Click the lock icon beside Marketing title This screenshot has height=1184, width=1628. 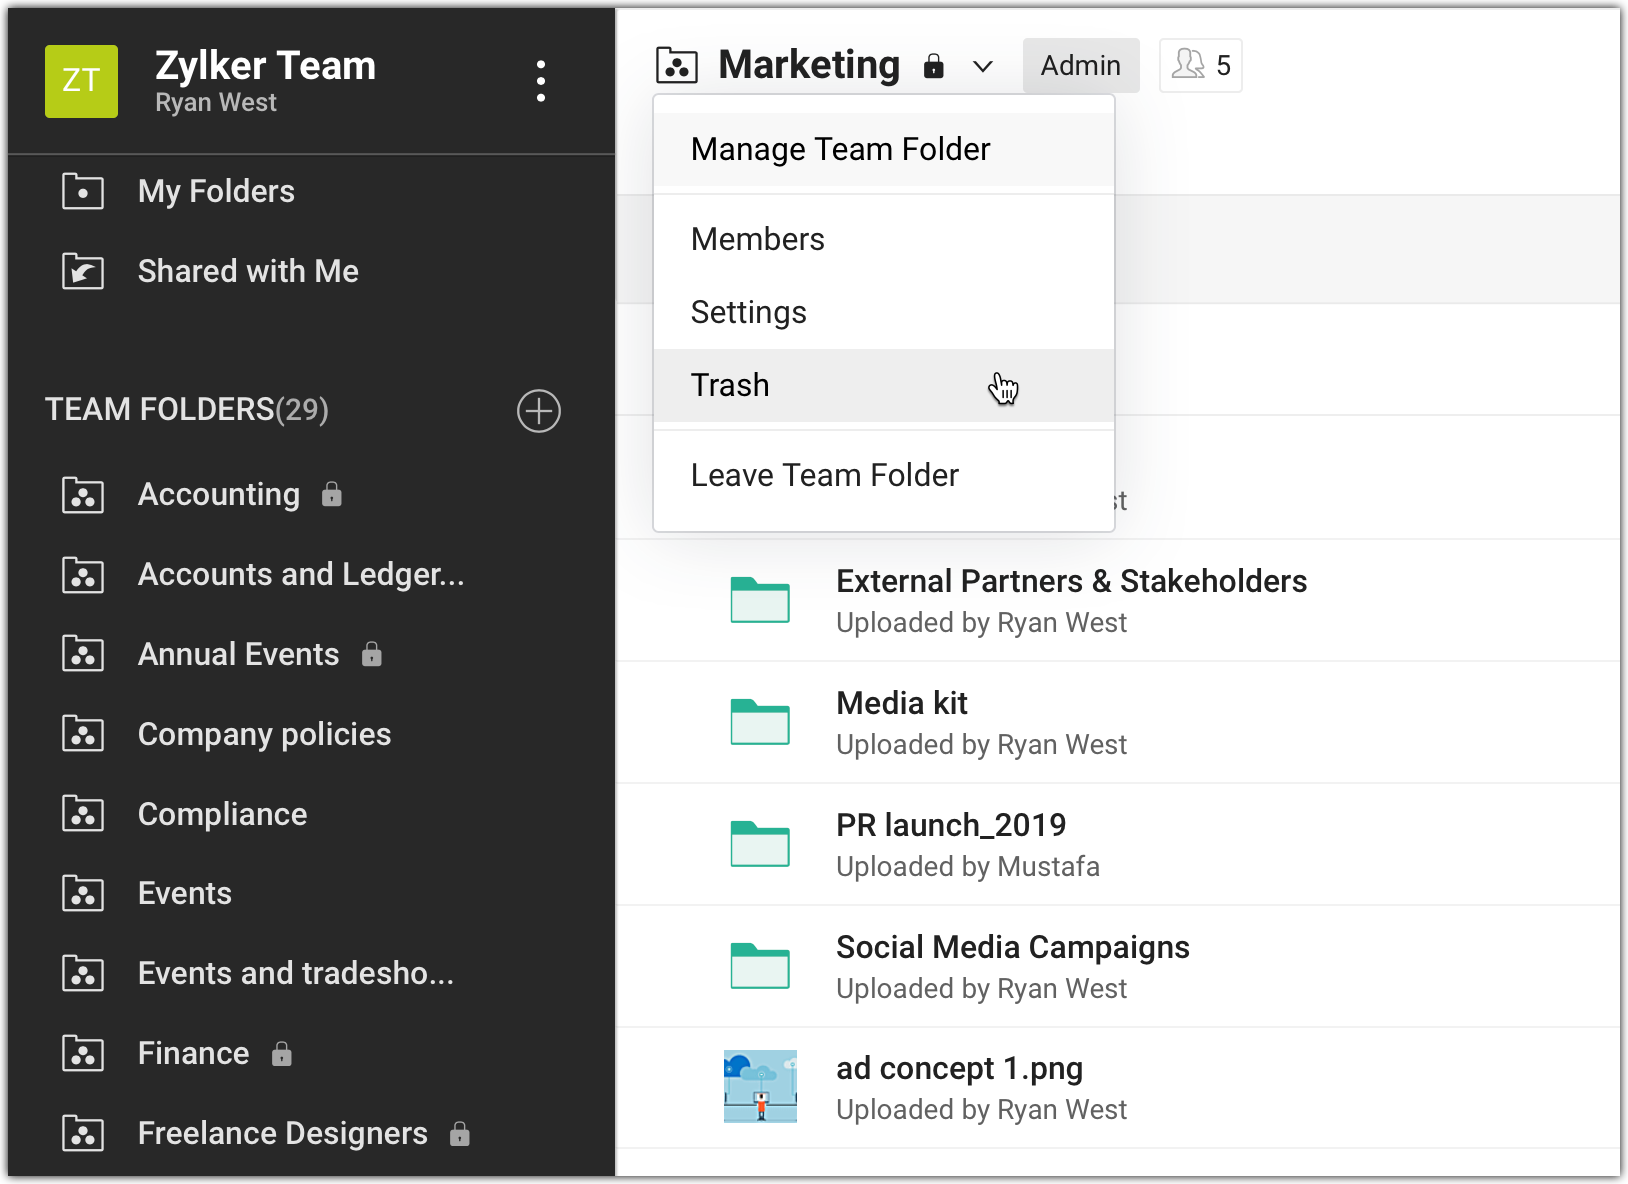(x=933, y=67)
